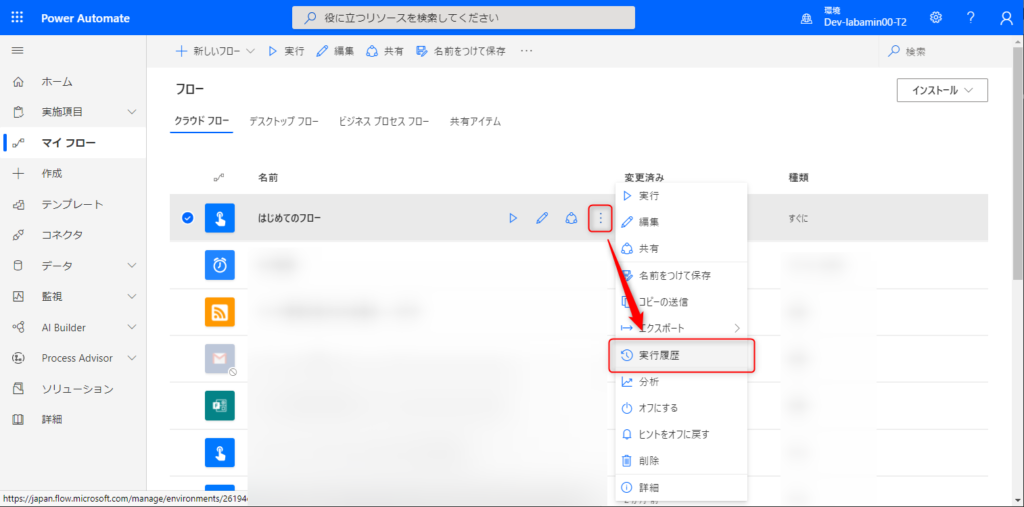Click the Power Automate title

pos(85,18)
